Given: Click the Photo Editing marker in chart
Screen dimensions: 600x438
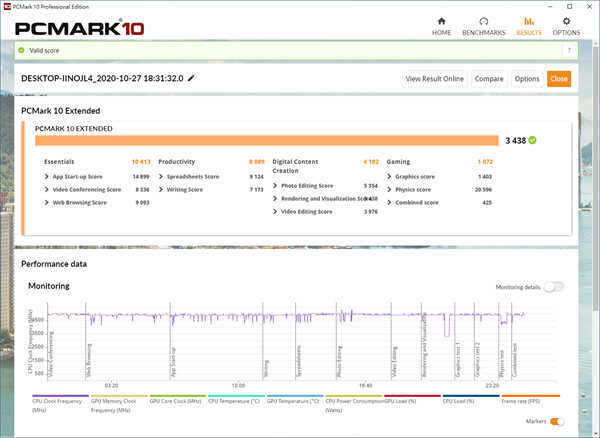Looking at the screenshot, I should click(x=339, y=362).
